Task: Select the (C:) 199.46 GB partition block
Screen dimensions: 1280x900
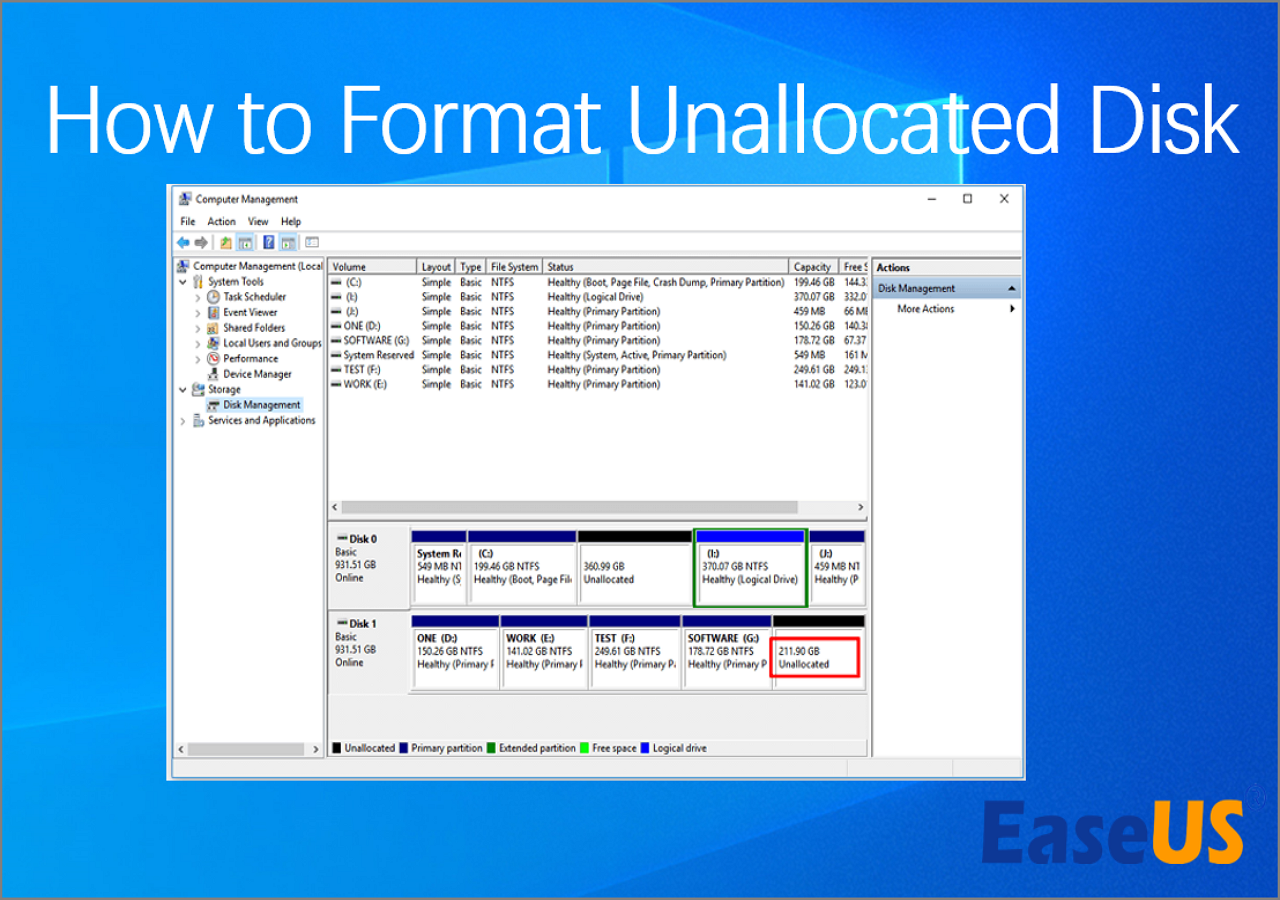Action: [521, 568]
